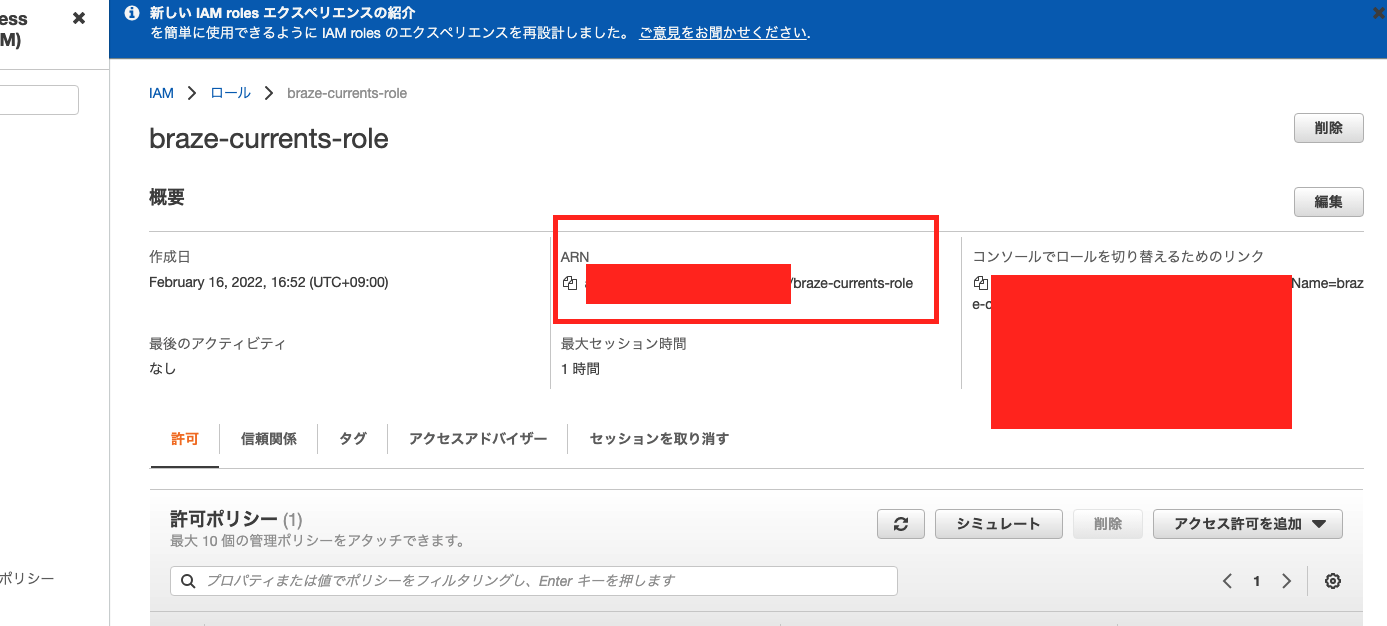The image size is (1387, 626).
Task: Open the セッションを取り消す tab
Action: click(658, 438)
